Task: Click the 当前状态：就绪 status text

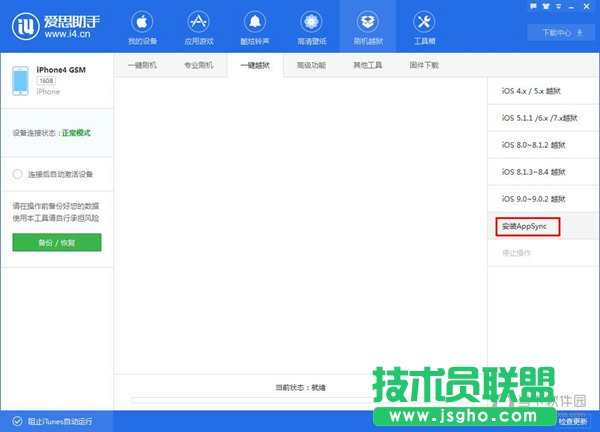Action: click(300, 388)
